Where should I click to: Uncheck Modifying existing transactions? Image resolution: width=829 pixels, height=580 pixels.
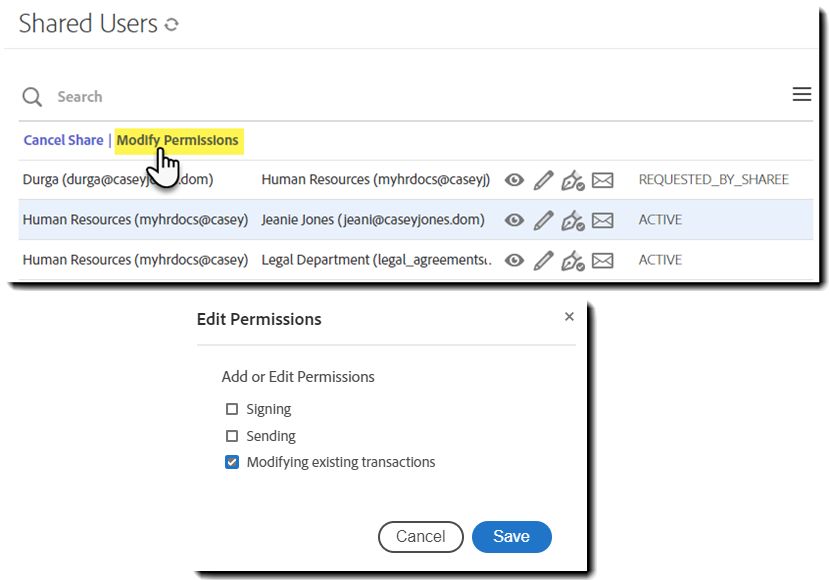[232, 462]
